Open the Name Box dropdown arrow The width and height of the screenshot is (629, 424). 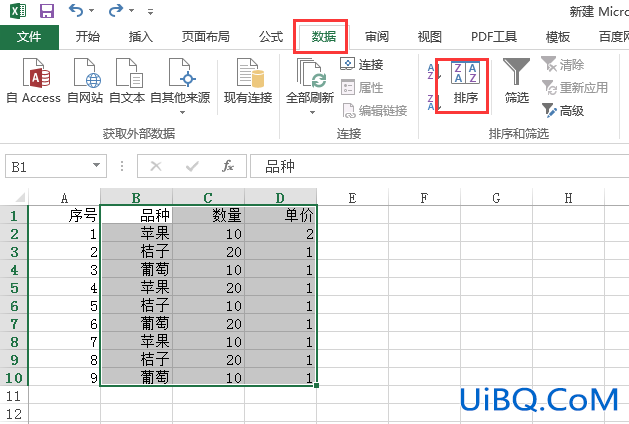[96, 165]
